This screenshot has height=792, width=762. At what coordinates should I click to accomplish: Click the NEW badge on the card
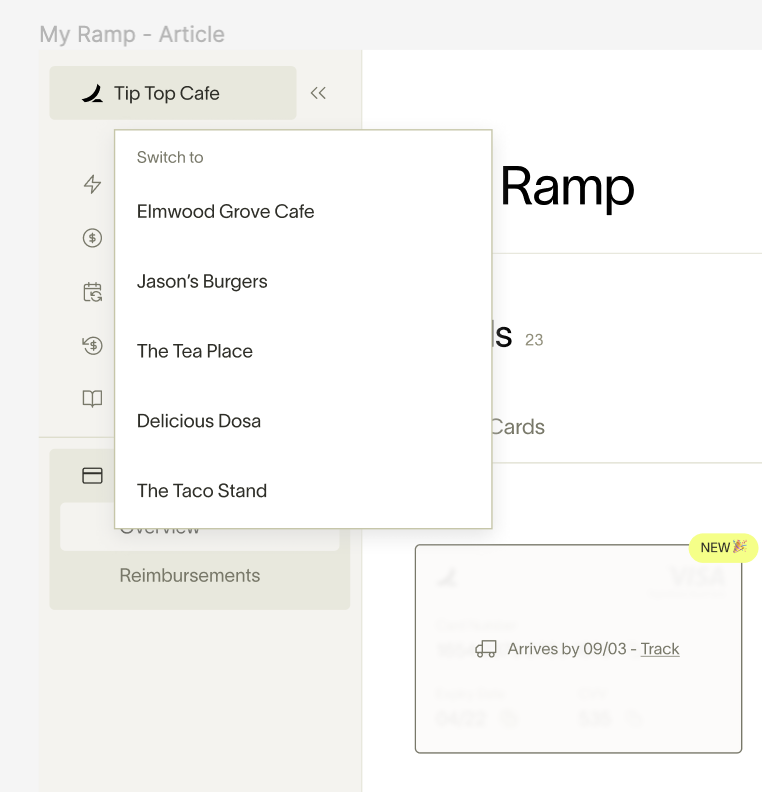723,548
